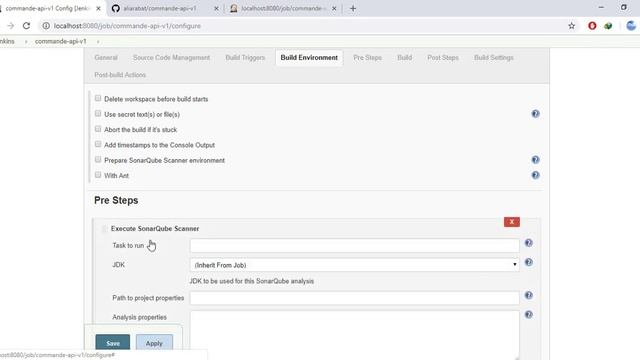Show help for Analysis properties
This screenshot has height=360, width=640.
point(529,315)
